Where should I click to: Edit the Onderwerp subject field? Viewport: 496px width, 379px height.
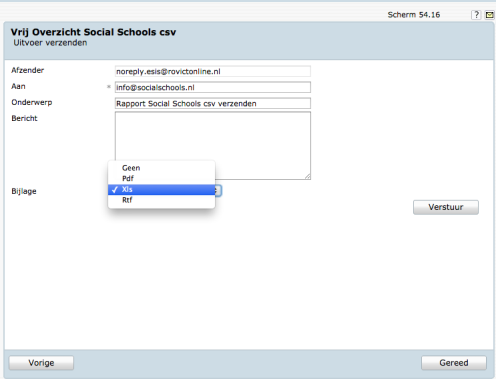pos(213,103)
